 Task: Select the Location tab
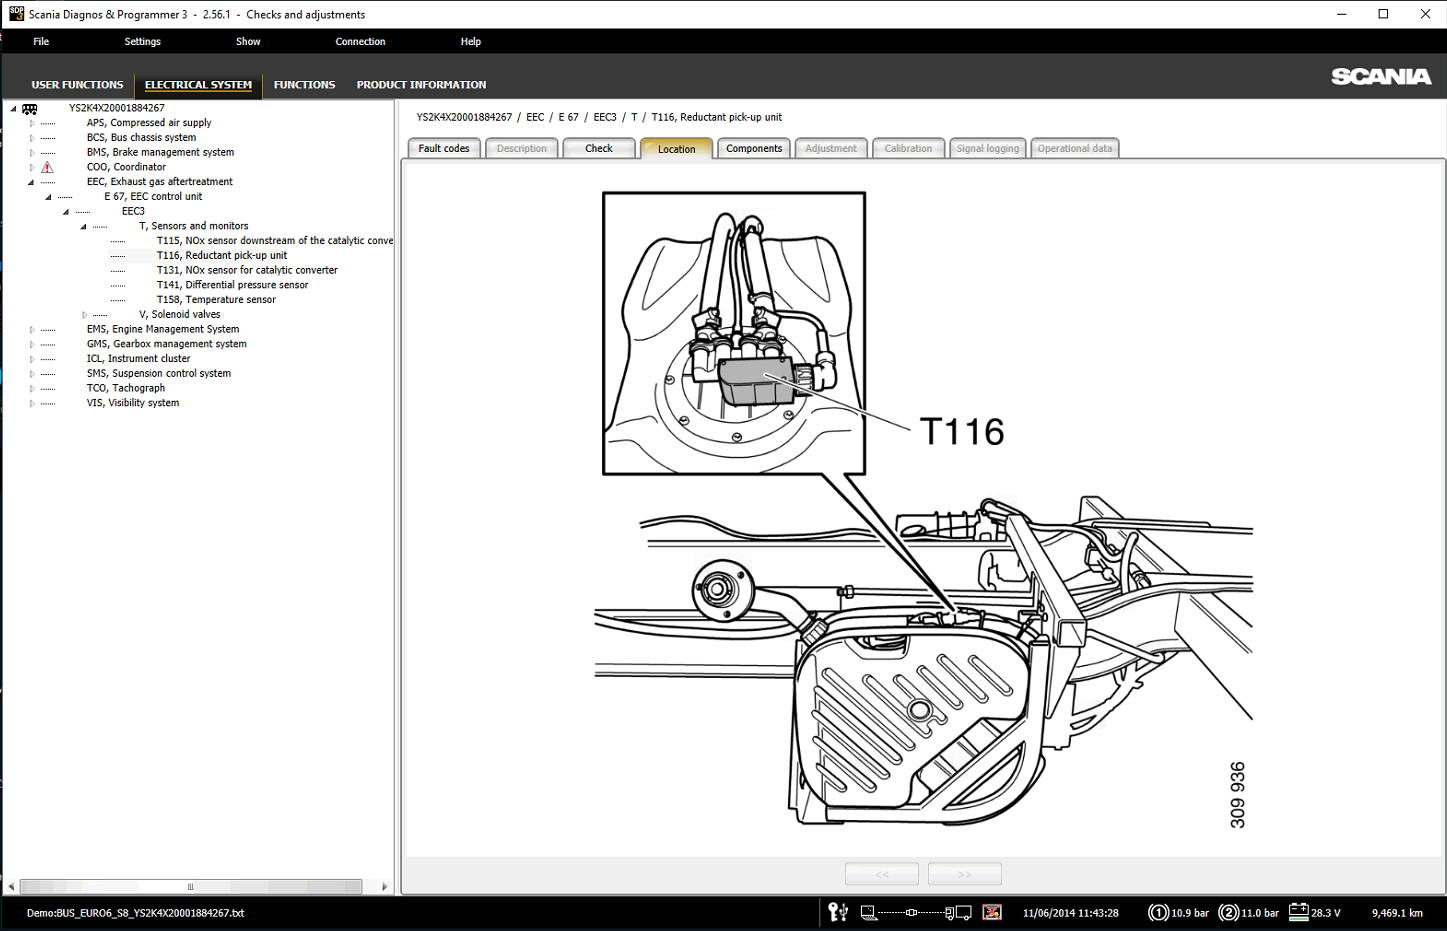point(677,148)
